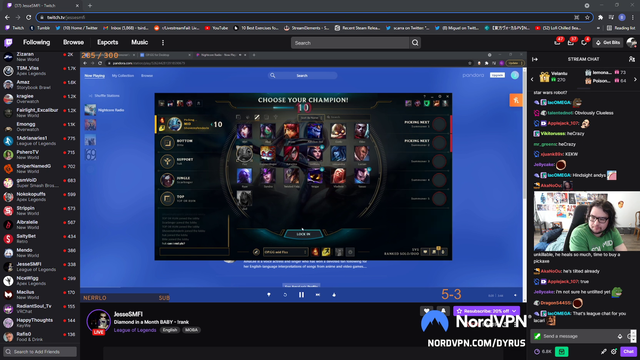The image size is (640, 360).
Task: Show previous gift leaderboard page
Action: point(532,80)
